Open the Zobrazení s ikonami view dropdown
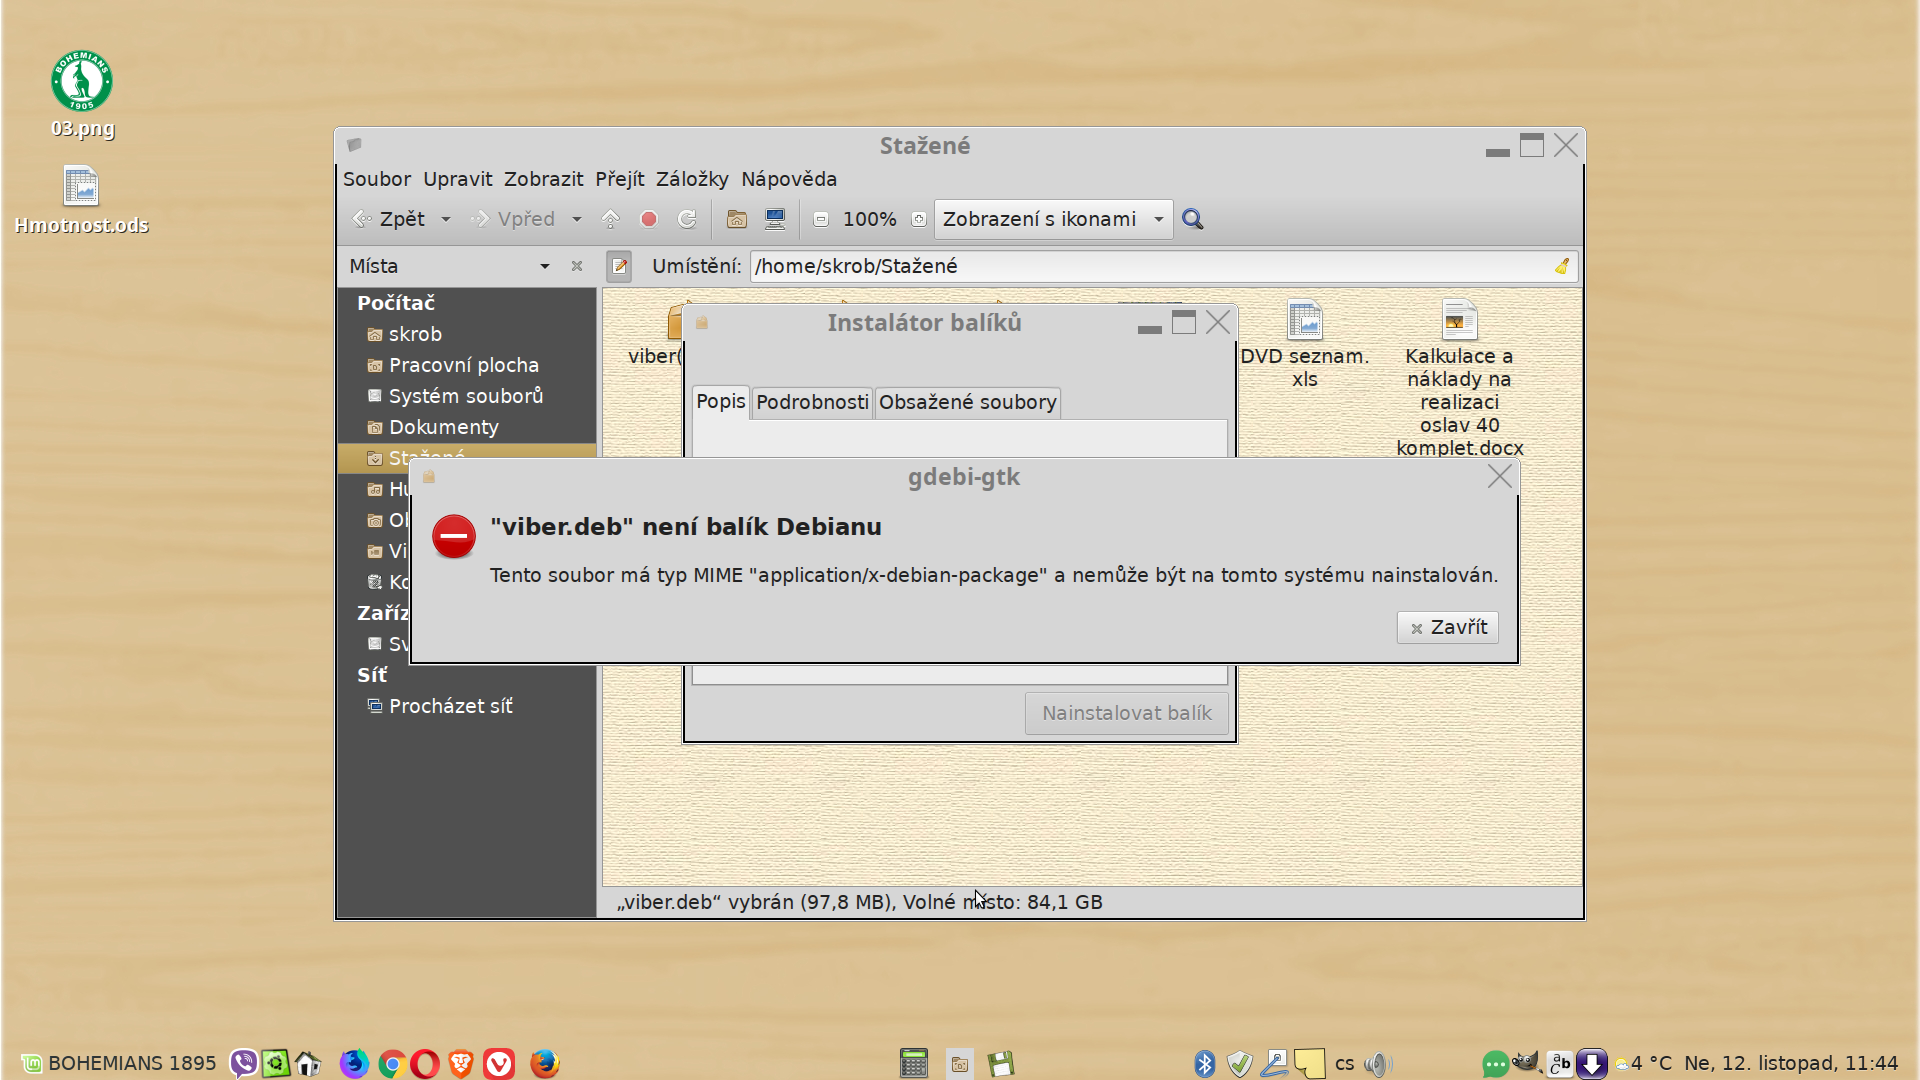1920x1080 pixels. point(1052,219)
